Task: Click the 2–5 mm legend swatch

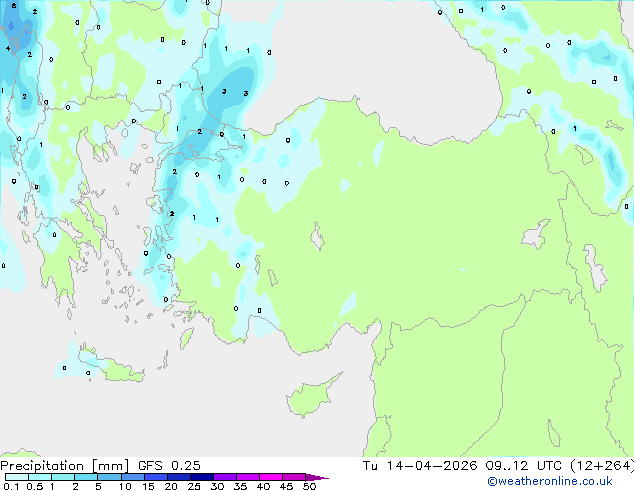Action: point(86,477)
